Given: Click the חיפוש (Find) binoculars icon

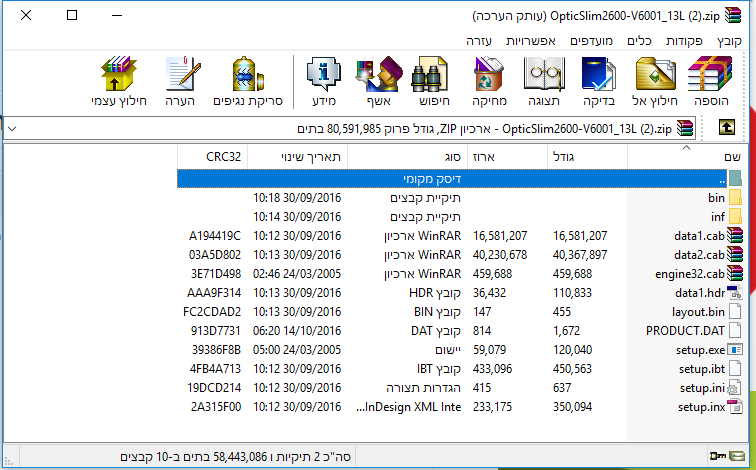Looking at the screenshot, I should pos(430,74).
